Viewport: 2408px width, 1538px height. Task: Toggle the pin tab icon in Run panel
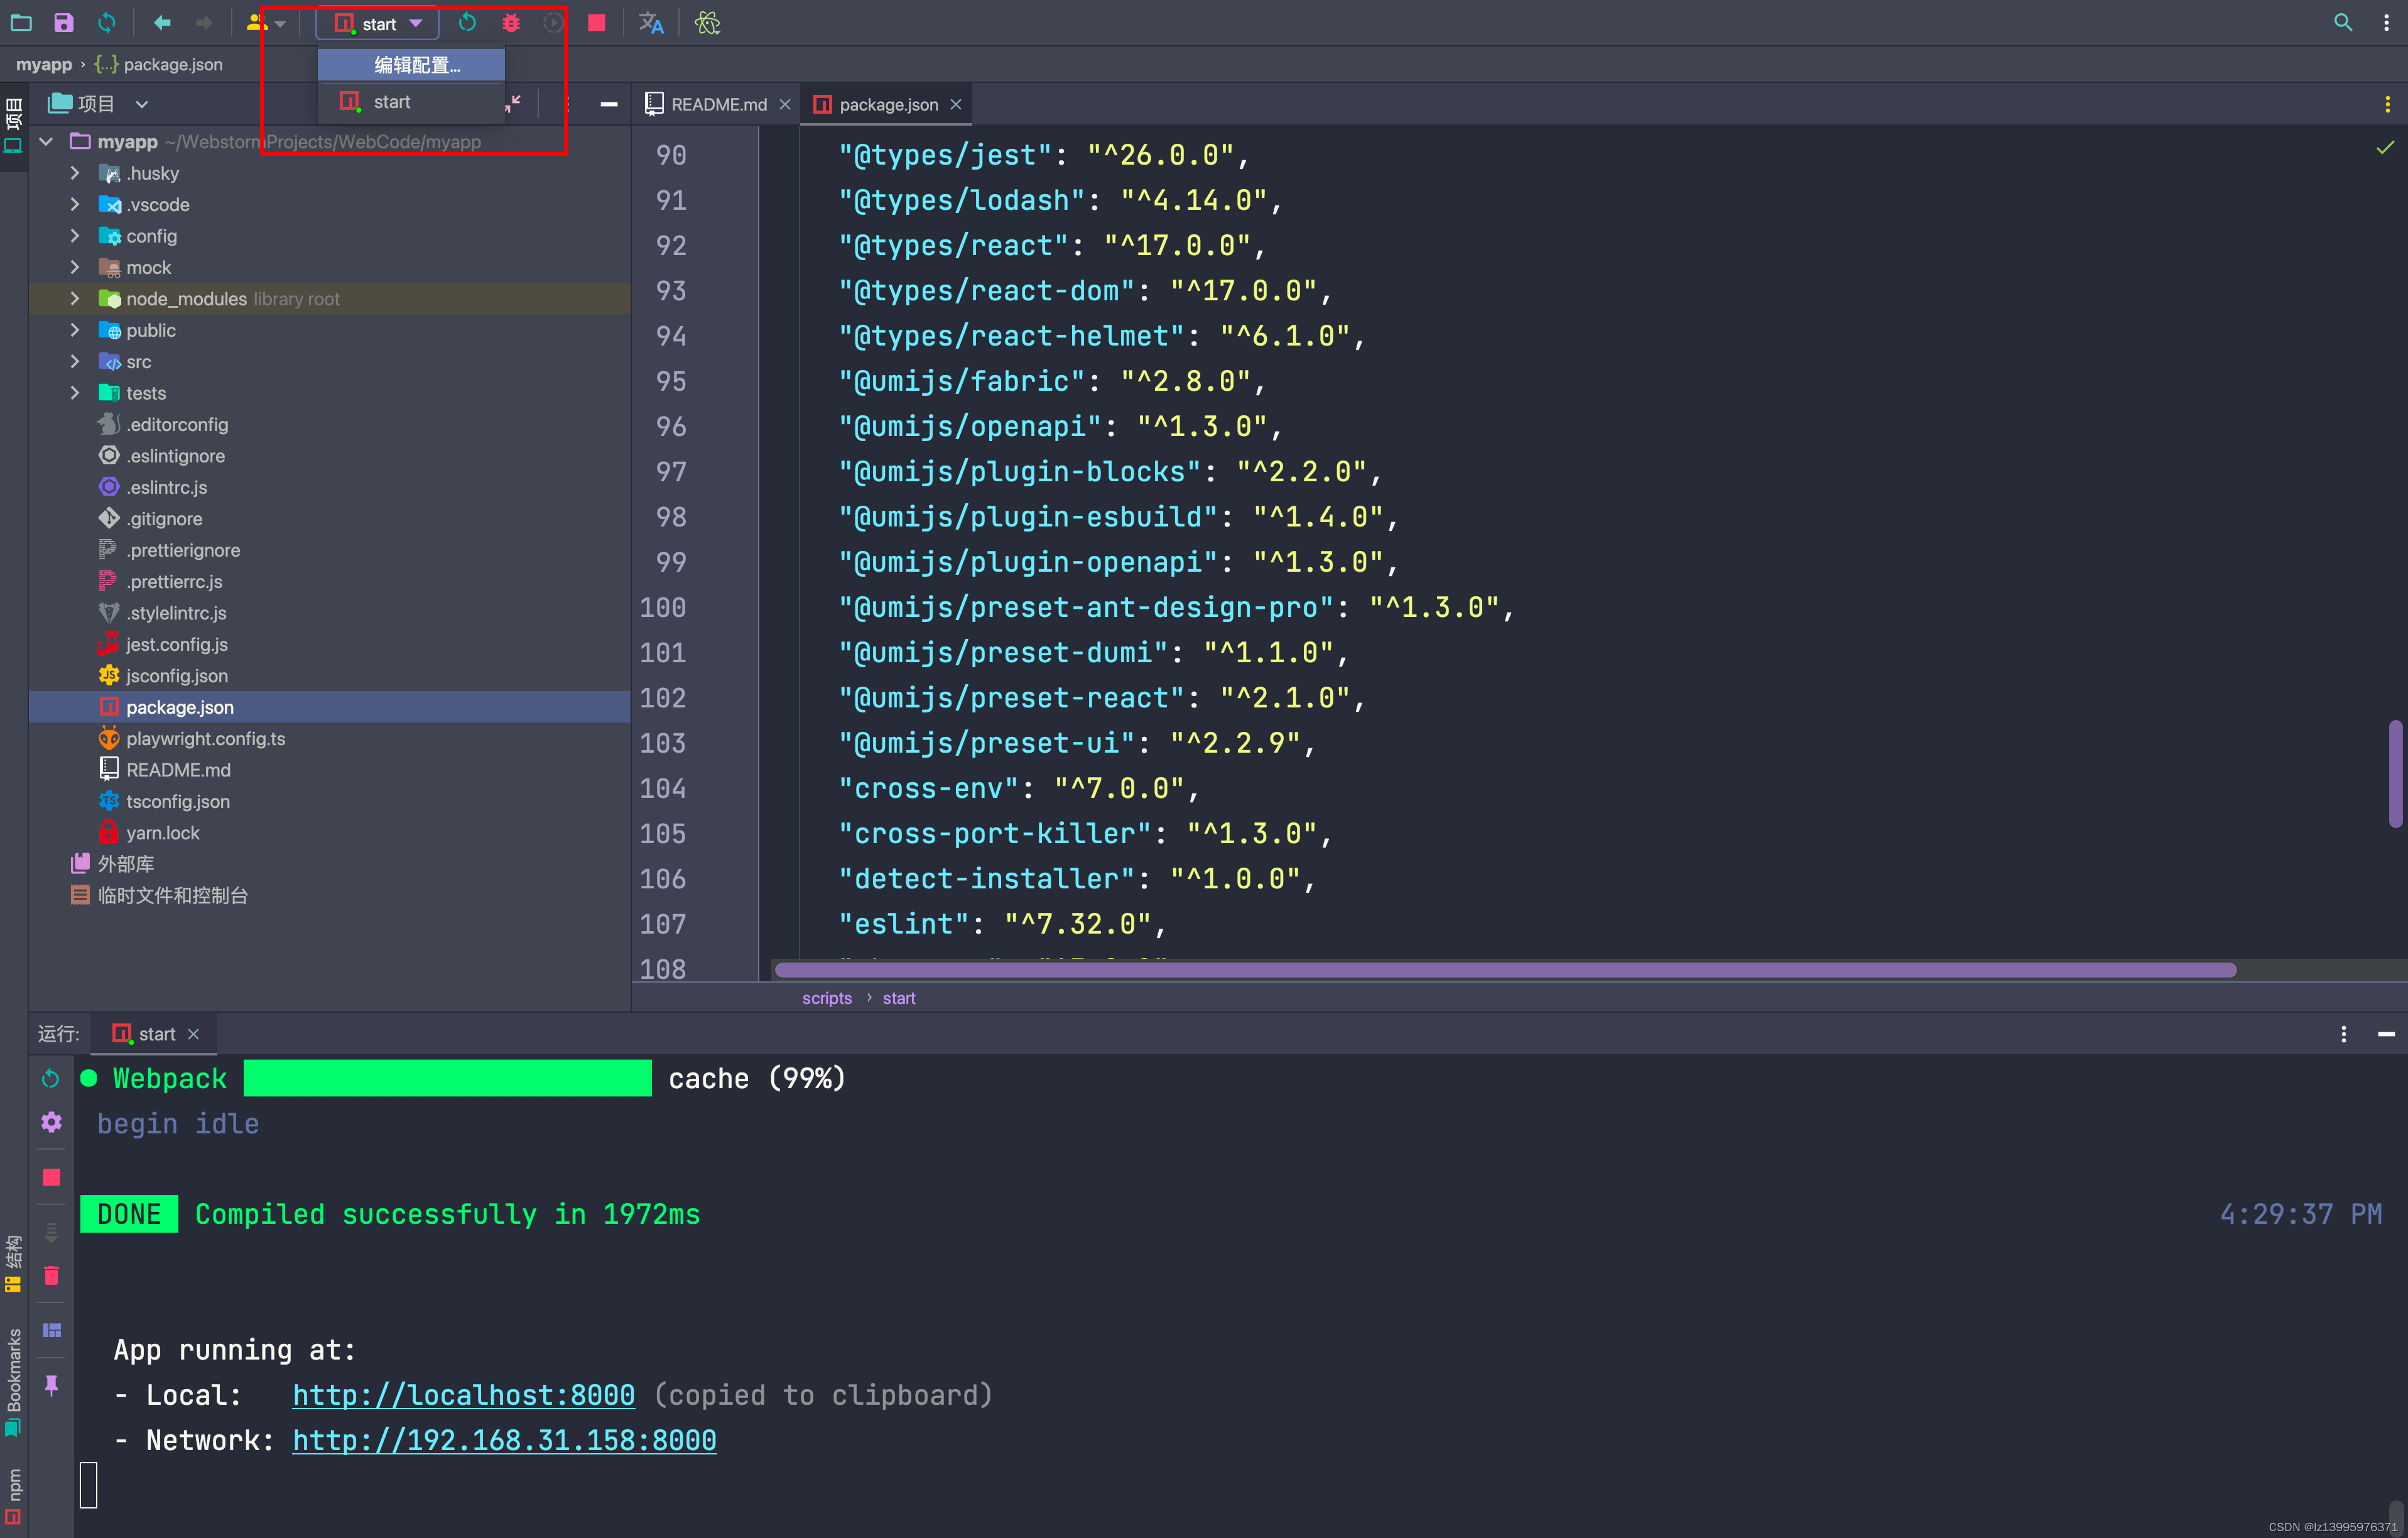(51, 1384)
